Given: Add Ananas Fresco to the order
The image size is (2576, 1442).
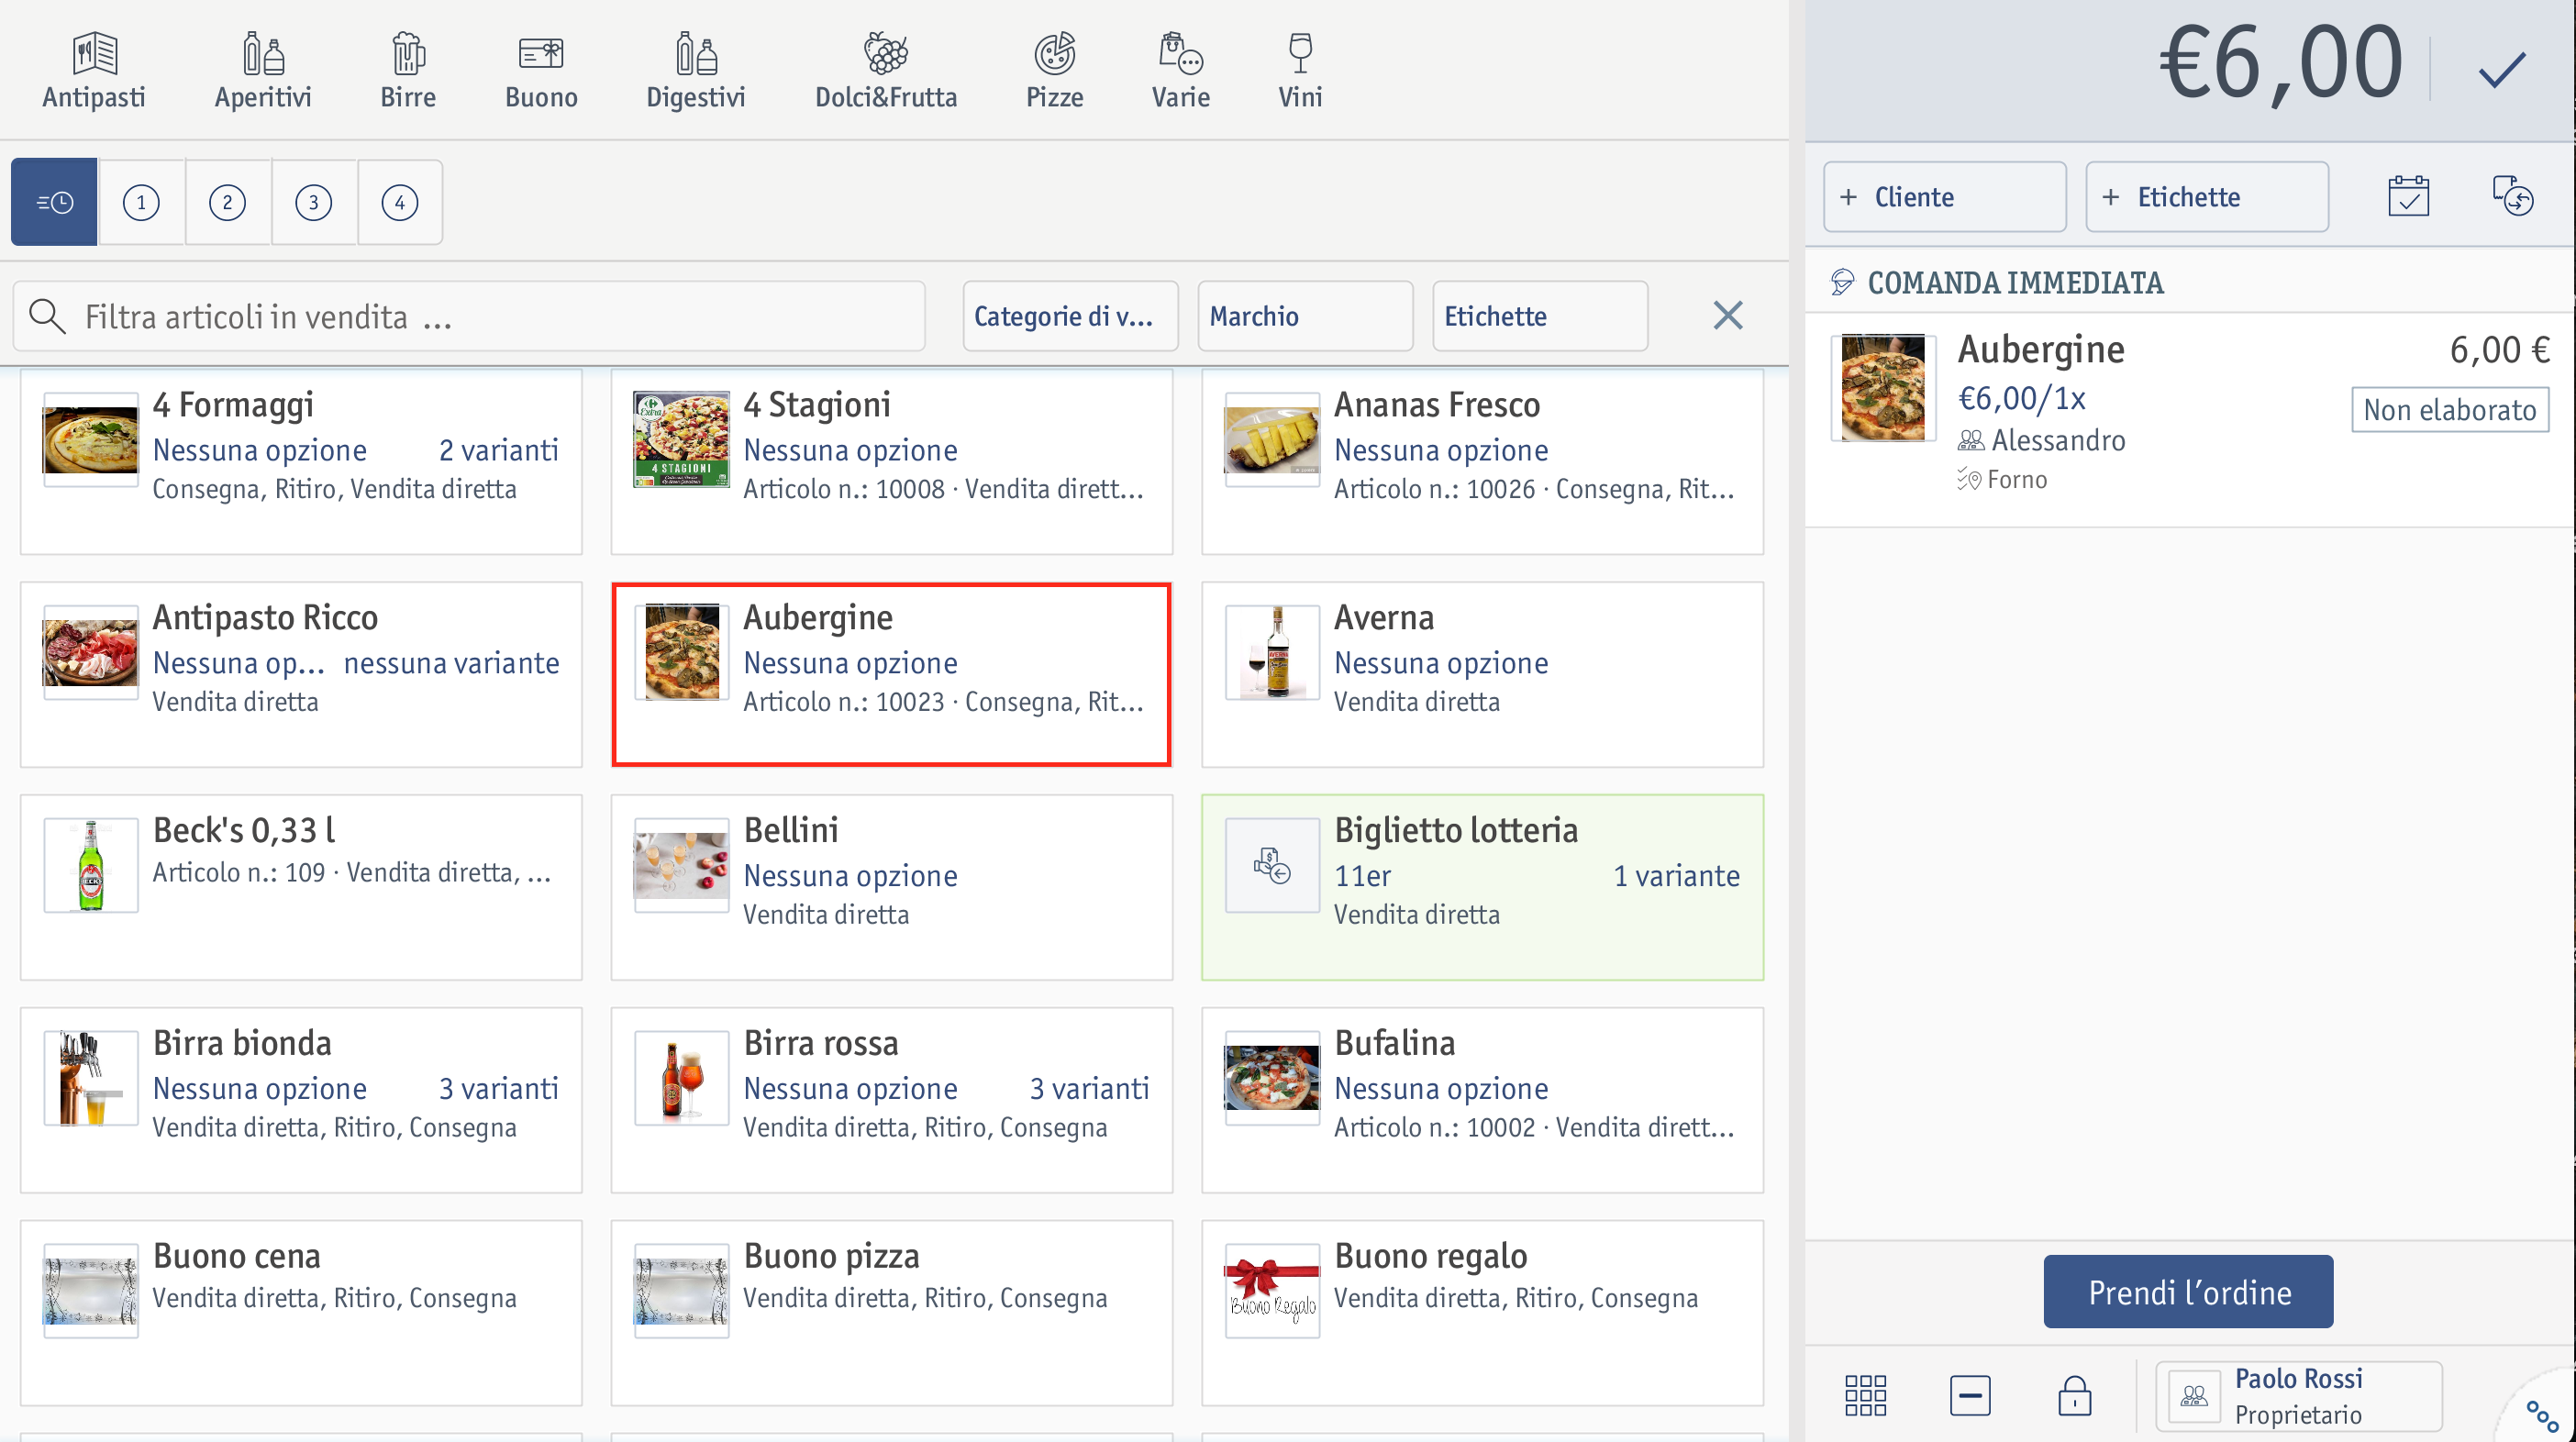Looking at the screenshot, I should pyautogui.click(x=1482, y=462).
